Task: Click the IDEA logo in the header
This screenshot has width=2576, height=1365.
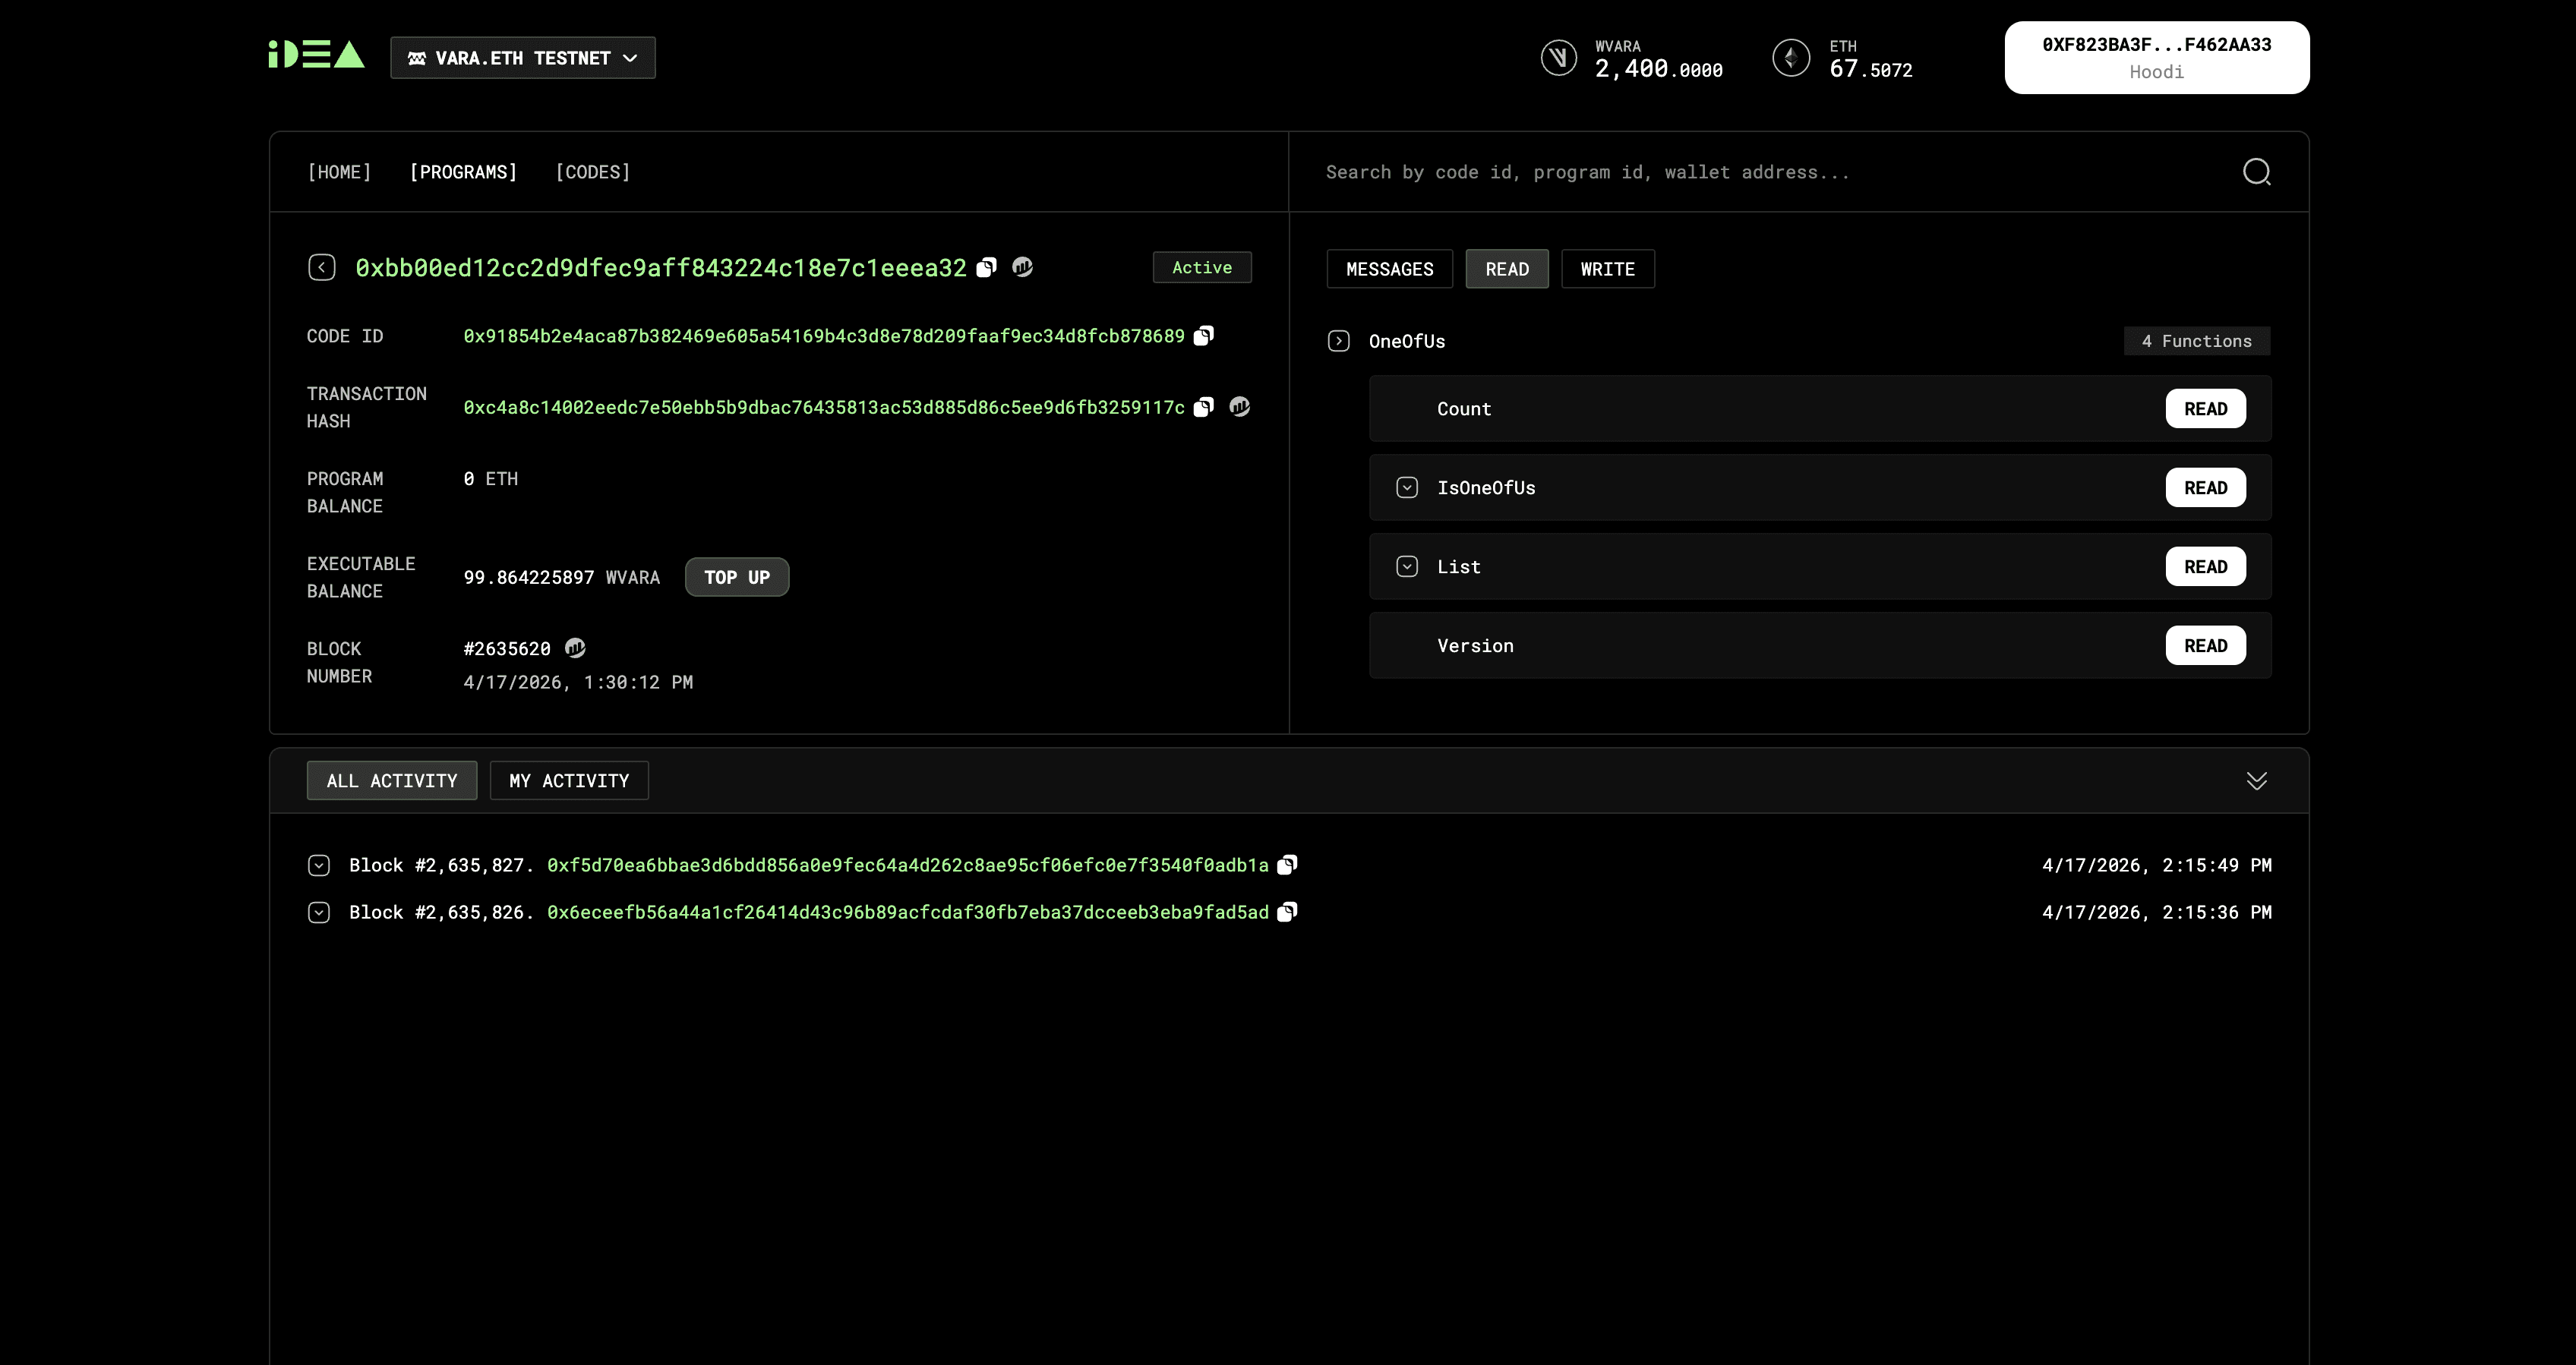Action: coord(315,55)
